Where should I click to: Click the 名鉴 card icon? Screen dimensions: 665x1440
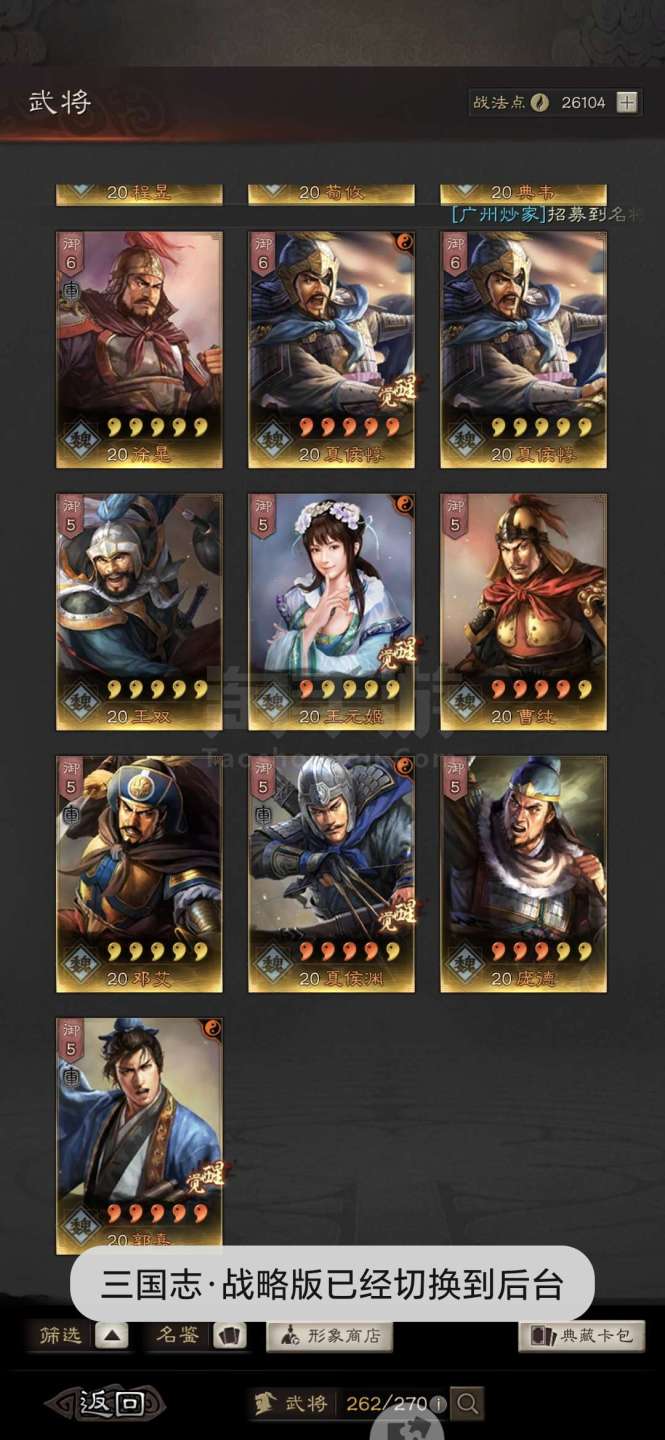231,1336
